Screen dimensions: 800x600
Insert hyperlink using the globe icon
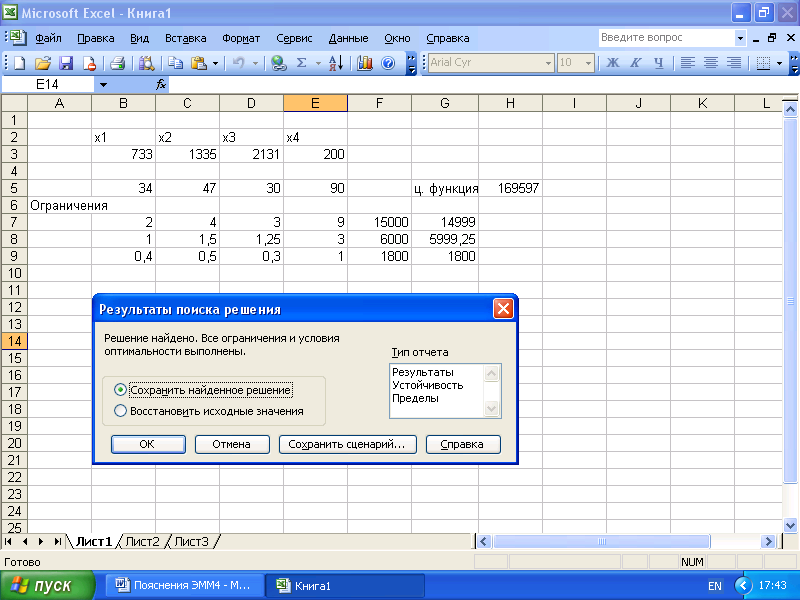coord(279,63)
